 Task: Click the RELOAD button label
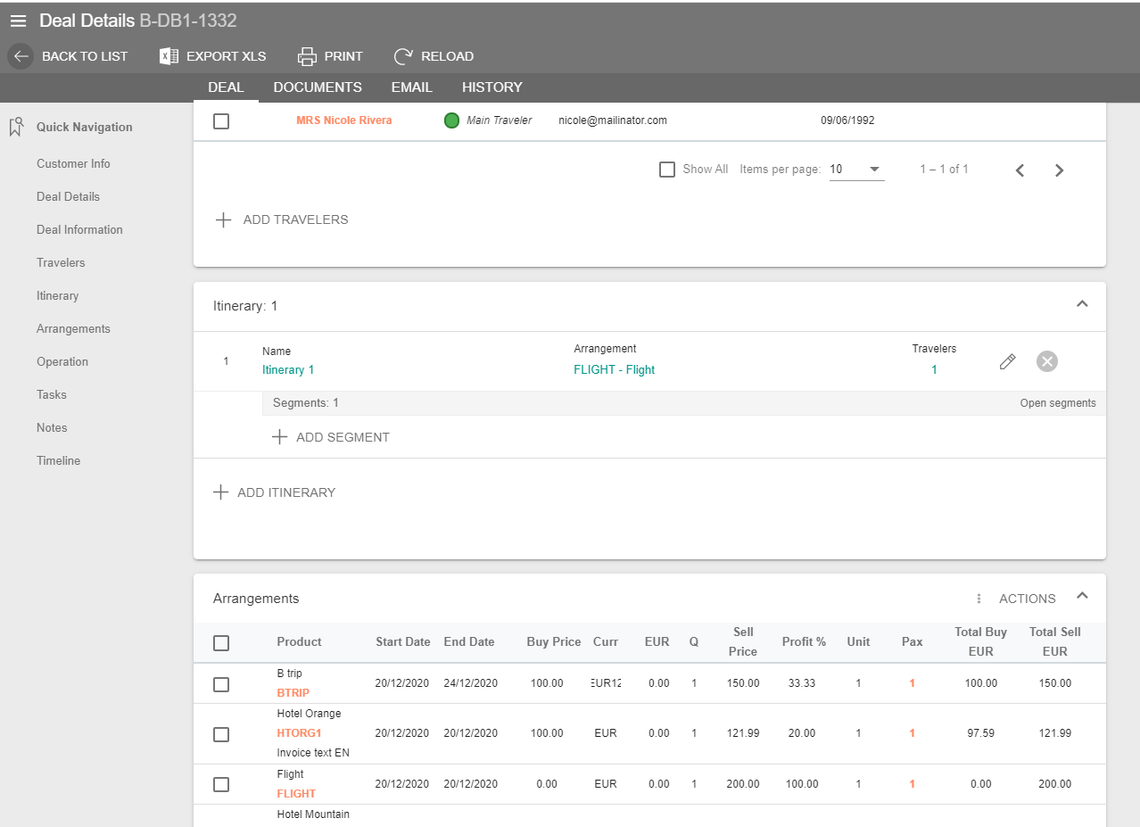coord(447,56)
